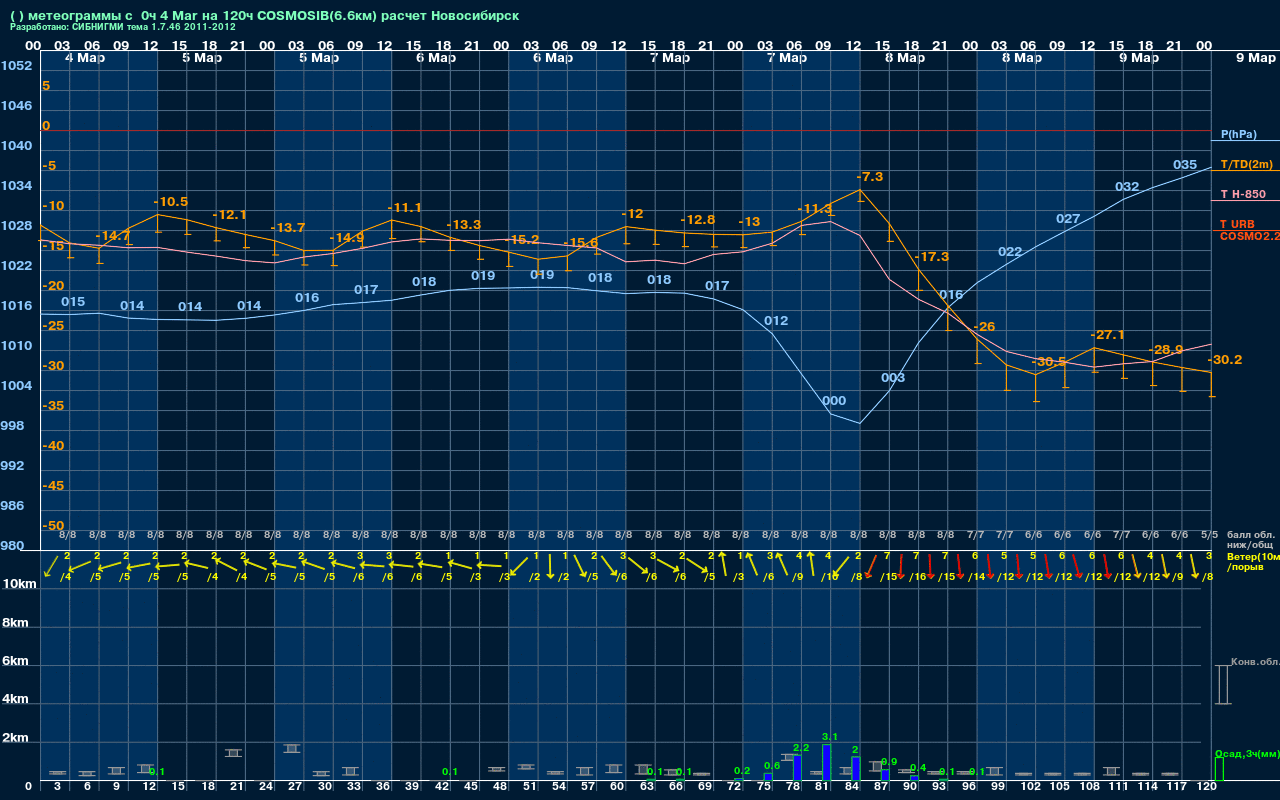The height and width of the screenshot is (800, 1280).
Task: Select forecast hour 120 on bottom axis
Action: [1206, 787]
